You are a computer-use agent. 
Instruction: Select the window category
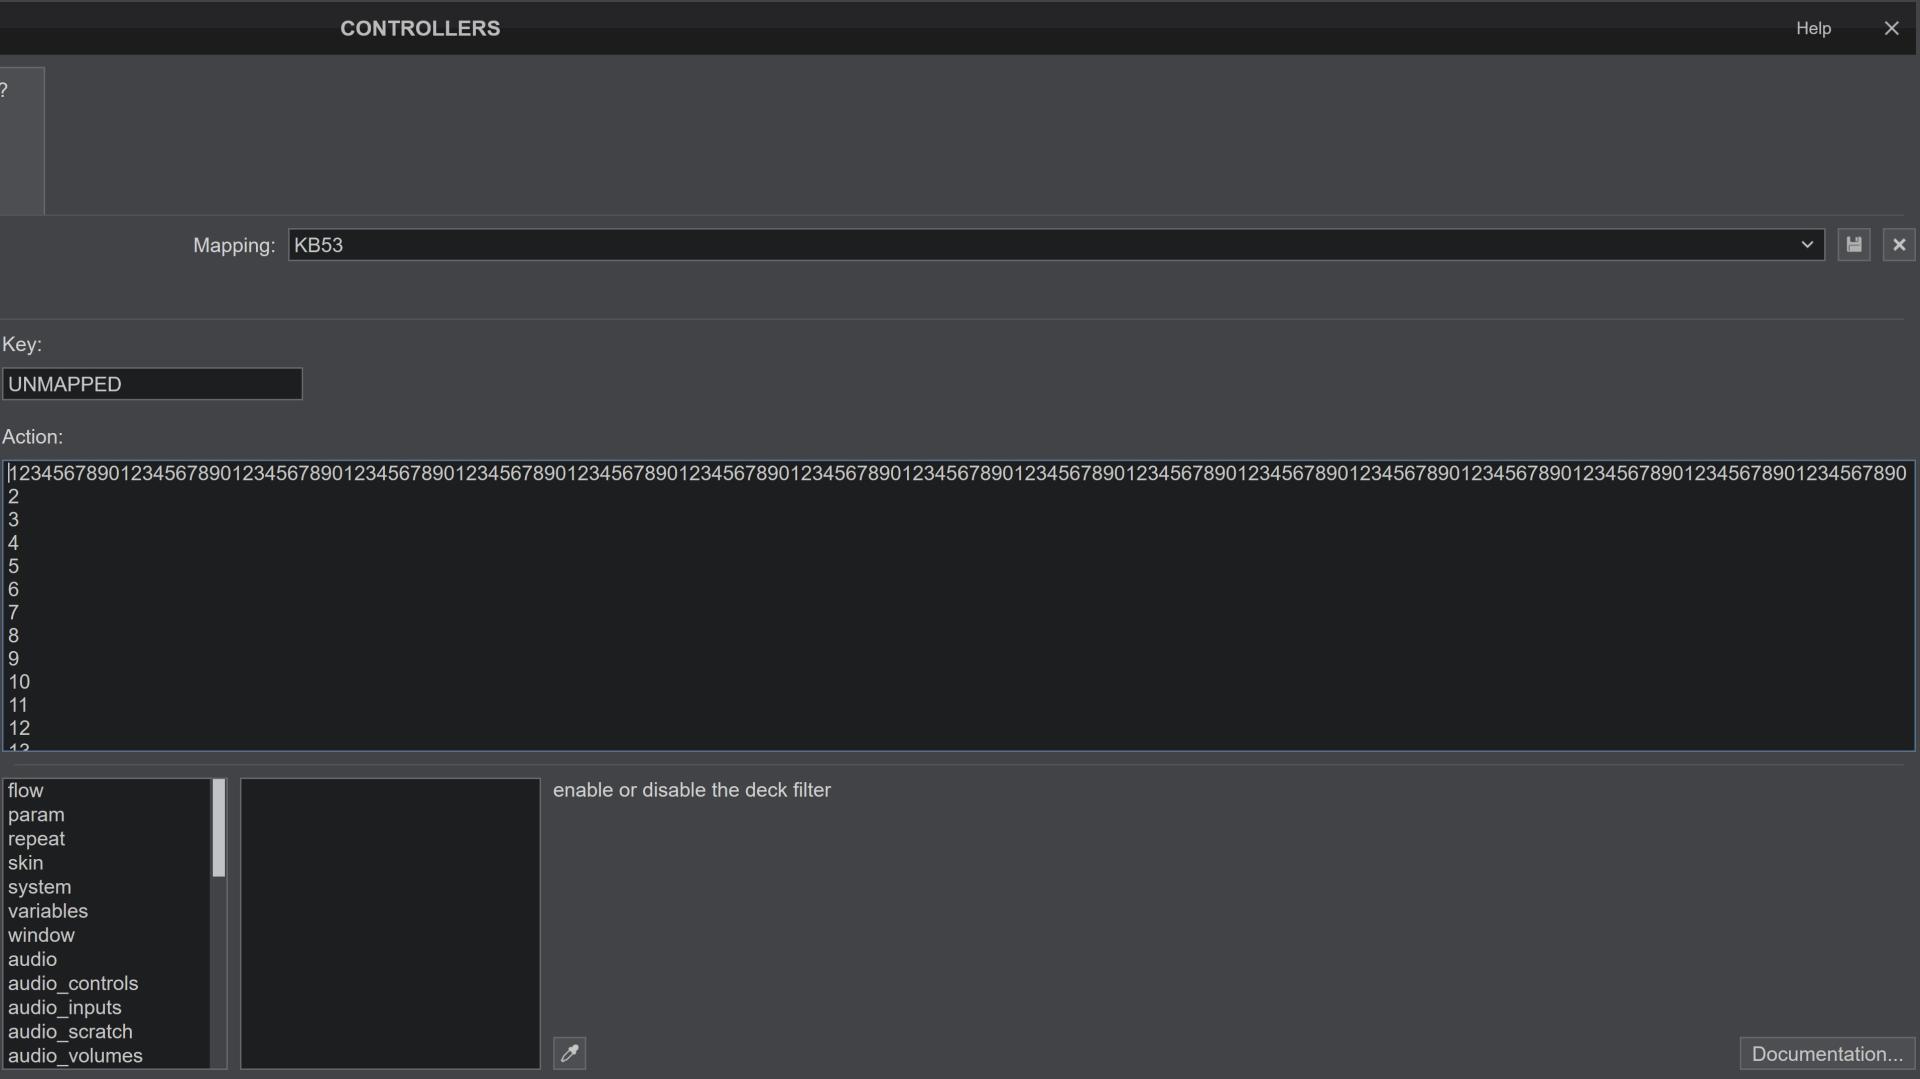tap(41, 935)
